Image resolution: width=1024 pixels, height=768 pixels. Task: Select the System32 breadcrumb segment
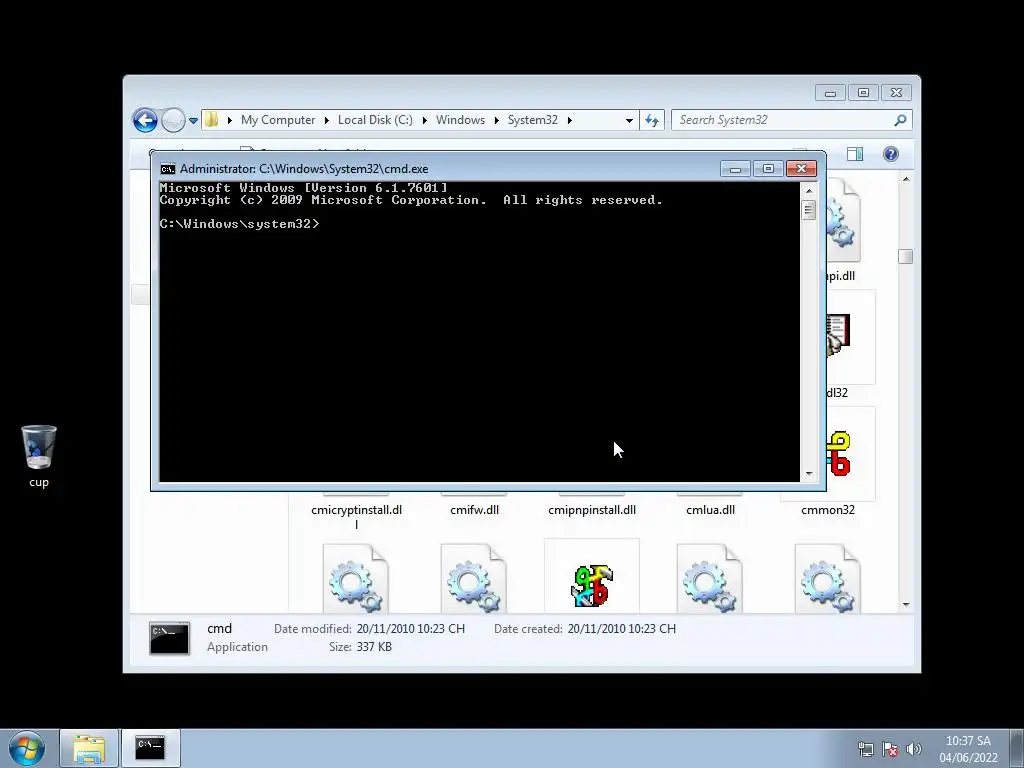coord(533,120)
